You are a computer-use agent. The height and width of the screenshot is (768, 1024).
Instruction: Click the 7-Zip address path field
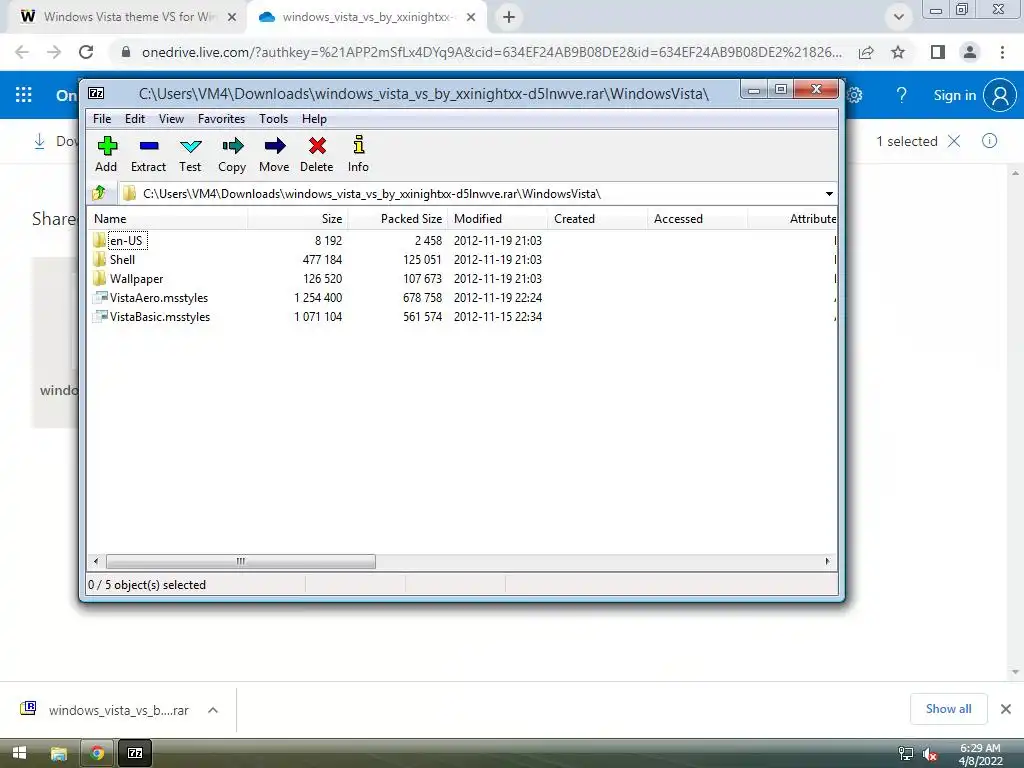pyautogui.click(x=470, y=194)
